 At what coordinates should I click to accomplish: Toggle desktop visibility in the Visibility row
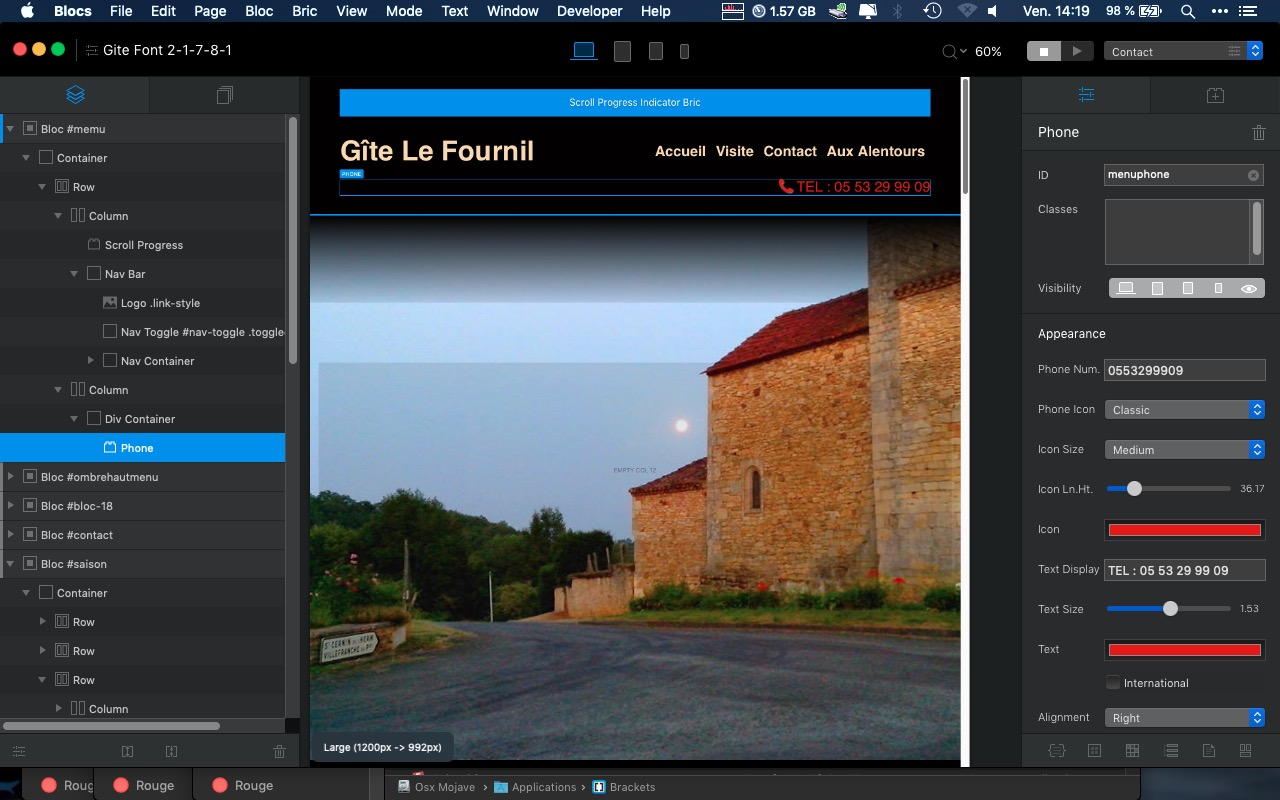click(1126, 288)
